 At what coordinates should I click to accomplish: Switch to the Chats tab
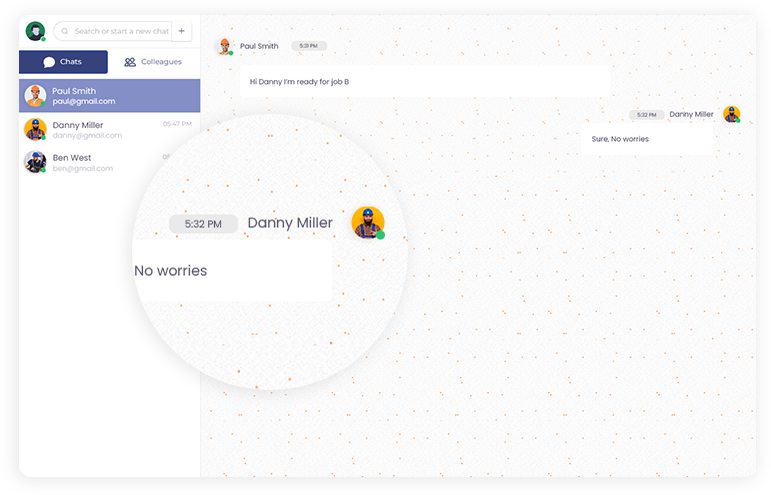(63, 62)
